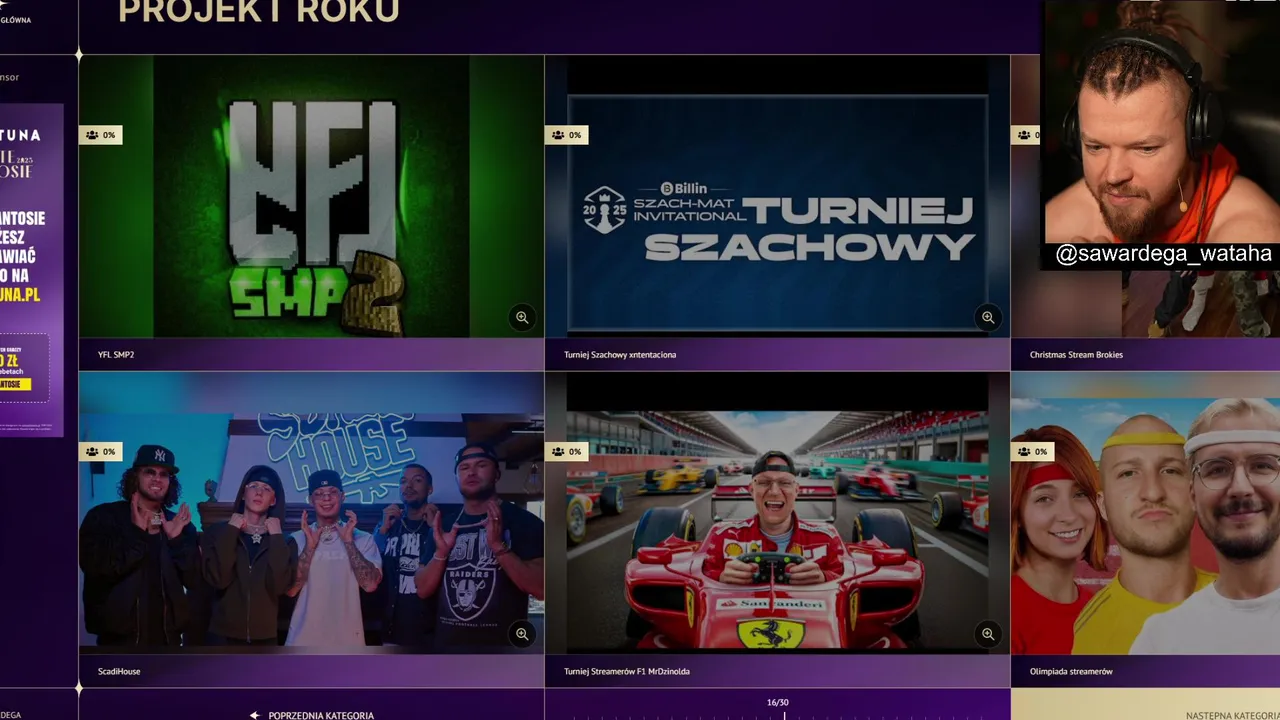
Task: Click the 0% votes badge on YFL SMP2
Action: pyautogui.click(x=101, y=135)
